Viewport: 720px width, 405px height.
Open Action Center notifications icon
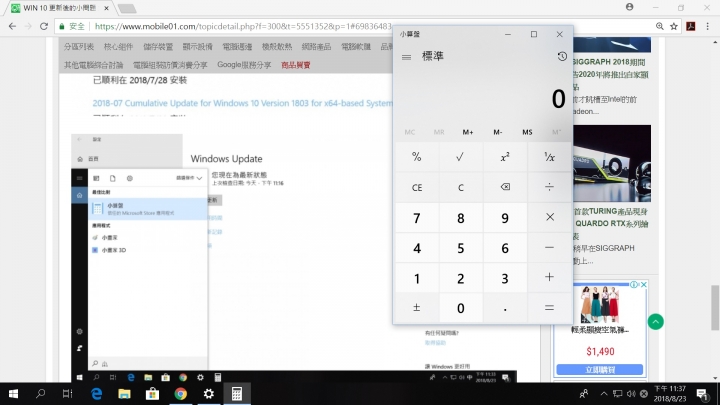pos(702,394)
